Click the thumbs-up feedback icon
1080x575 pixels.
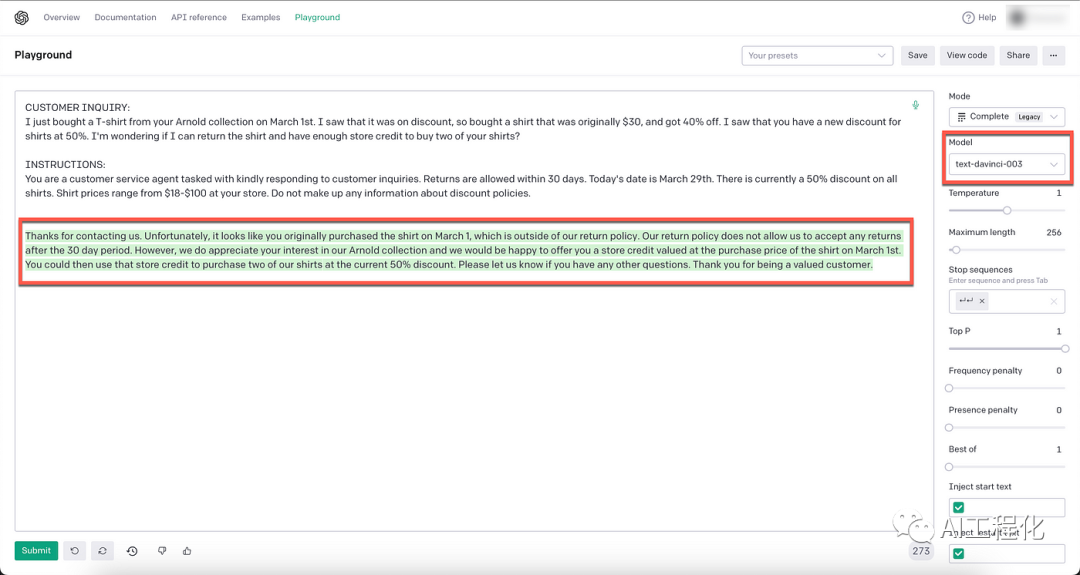[187, 551]
